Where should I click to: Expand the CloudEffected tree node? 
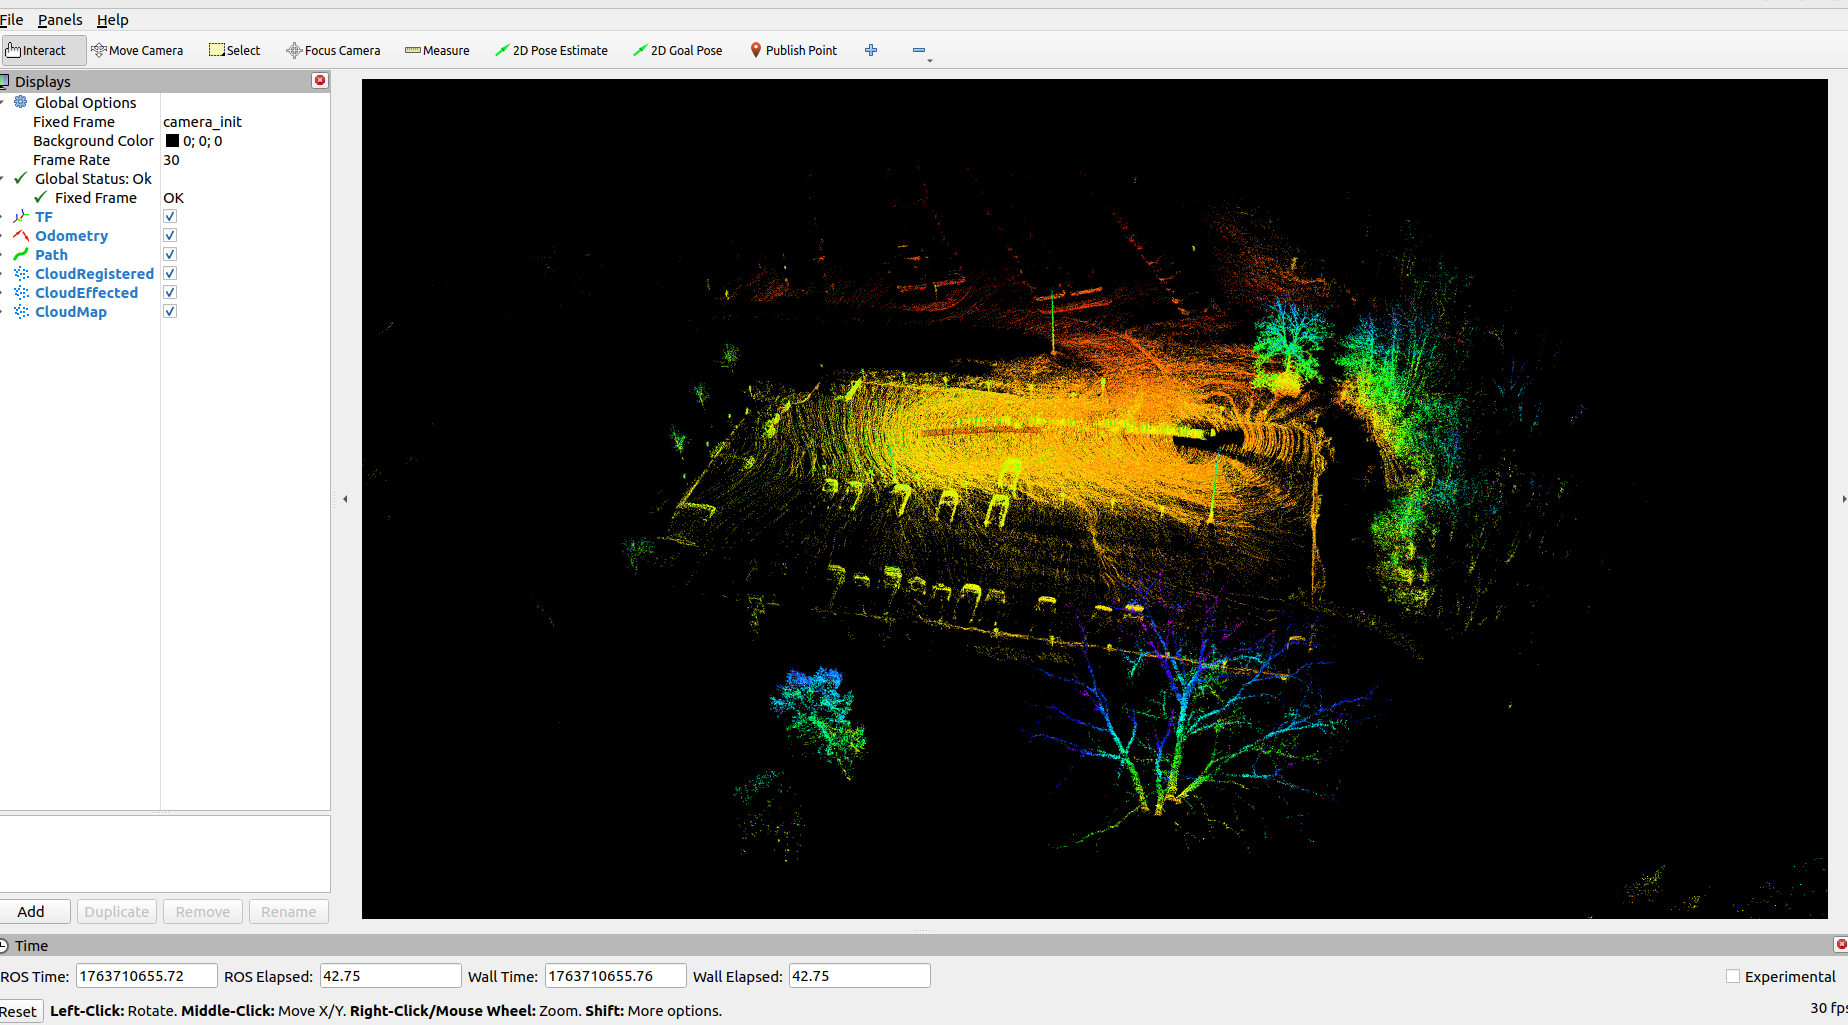pyautogui.click(x=2, y=292)
